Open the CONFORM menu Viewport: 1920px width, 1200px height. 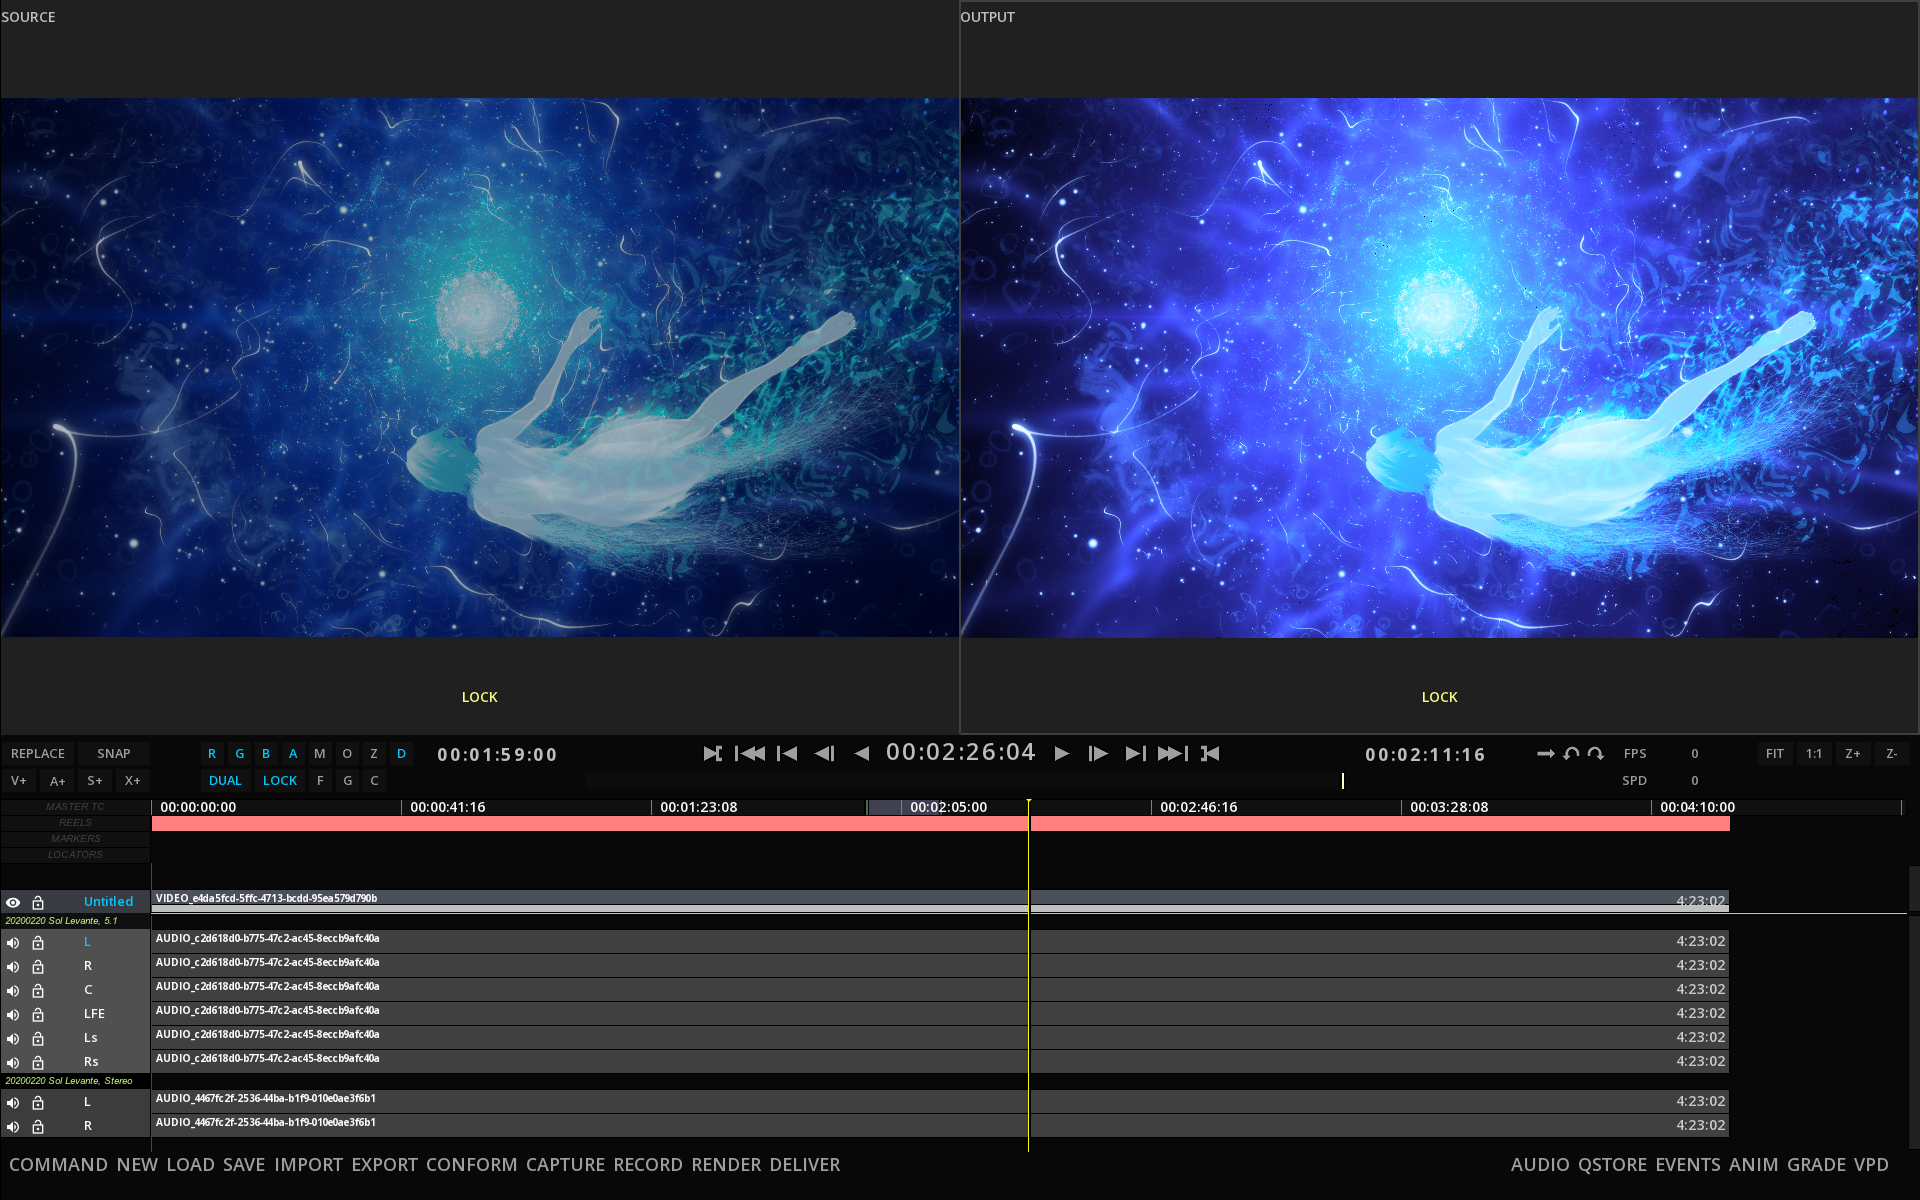pos(471,1165)
